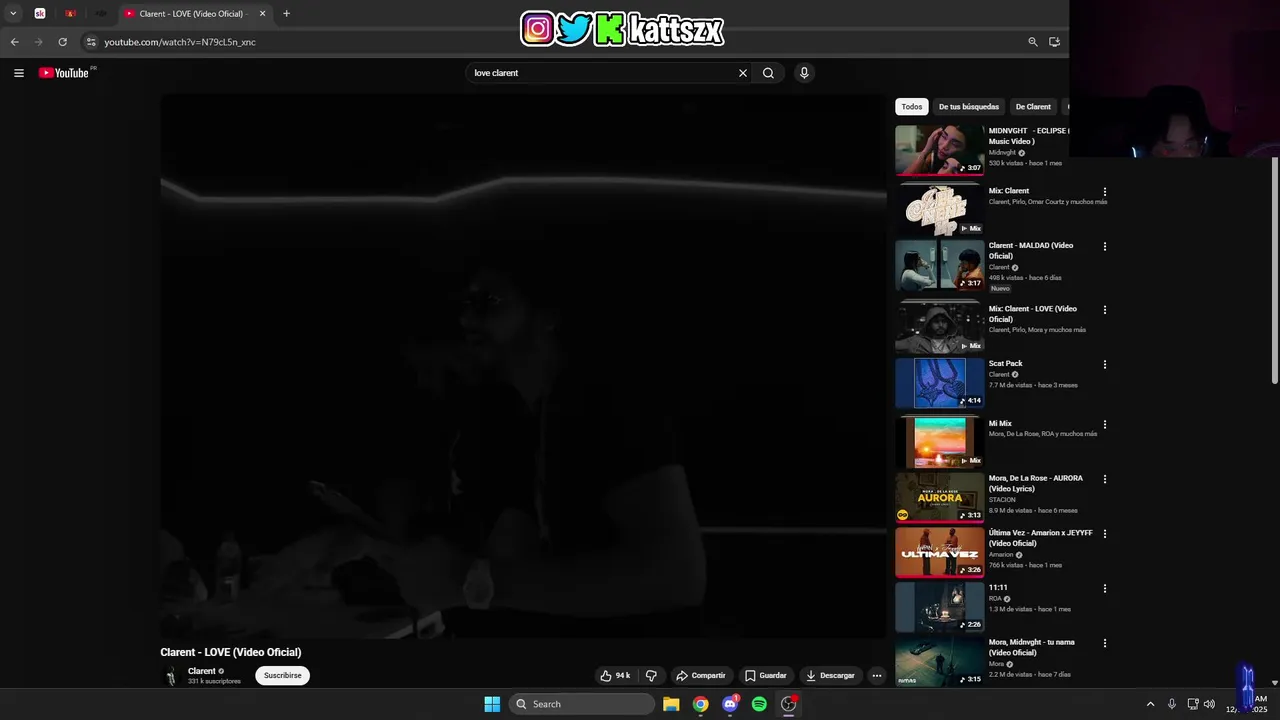The height and width of the screenshot is (720, 1280).
Task: Open options menu for 'AURORA (Video Lyrics)'
Action: point(1105,480)
